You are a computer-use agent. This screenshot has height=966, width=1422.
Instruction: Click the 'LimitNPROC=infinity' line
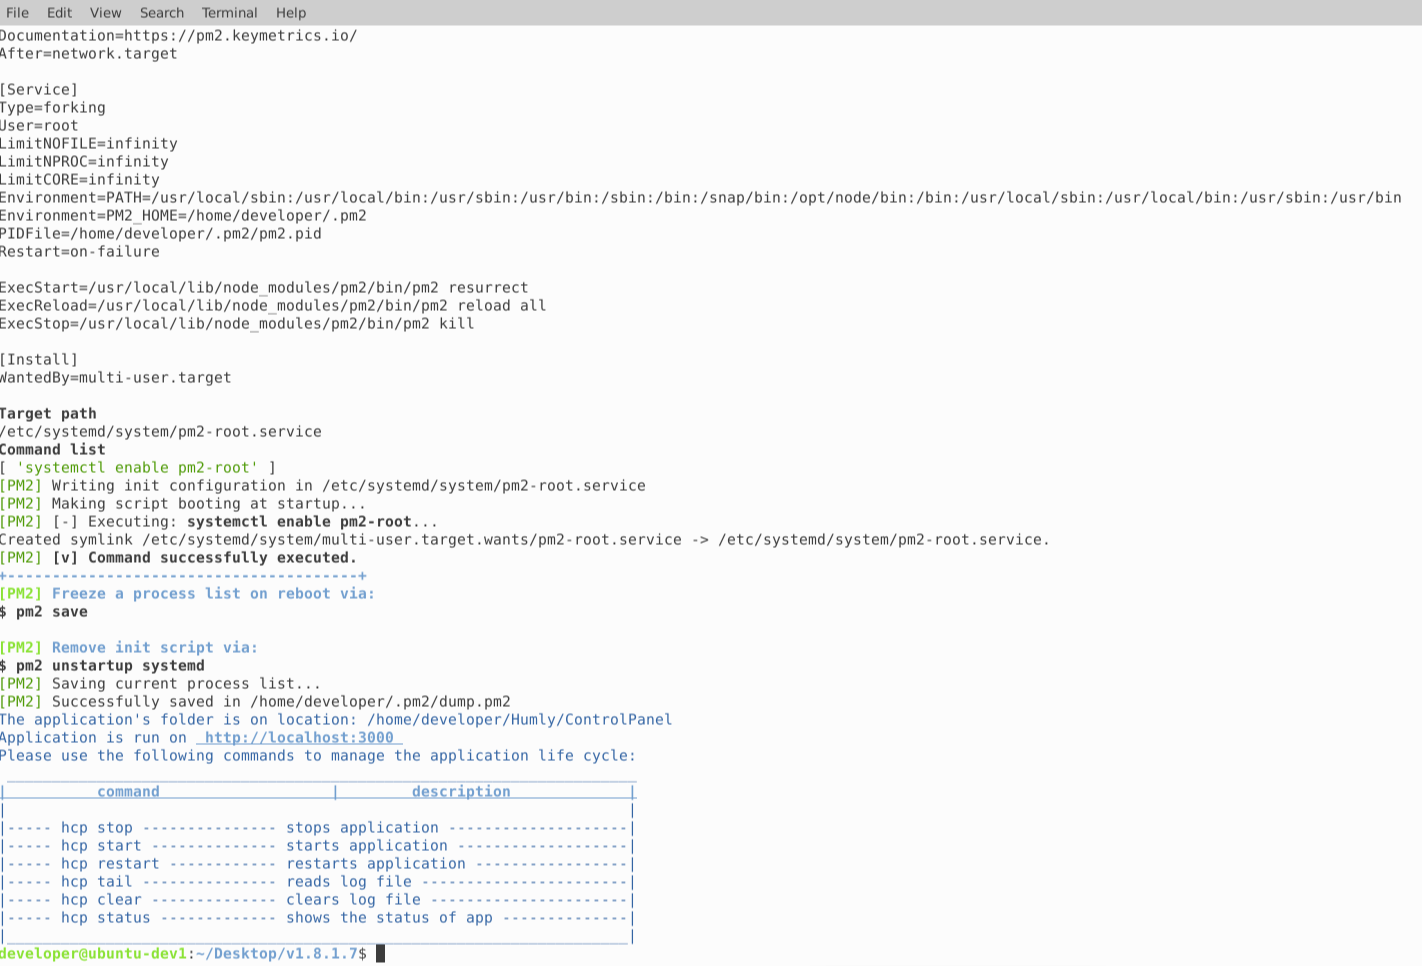84,162
